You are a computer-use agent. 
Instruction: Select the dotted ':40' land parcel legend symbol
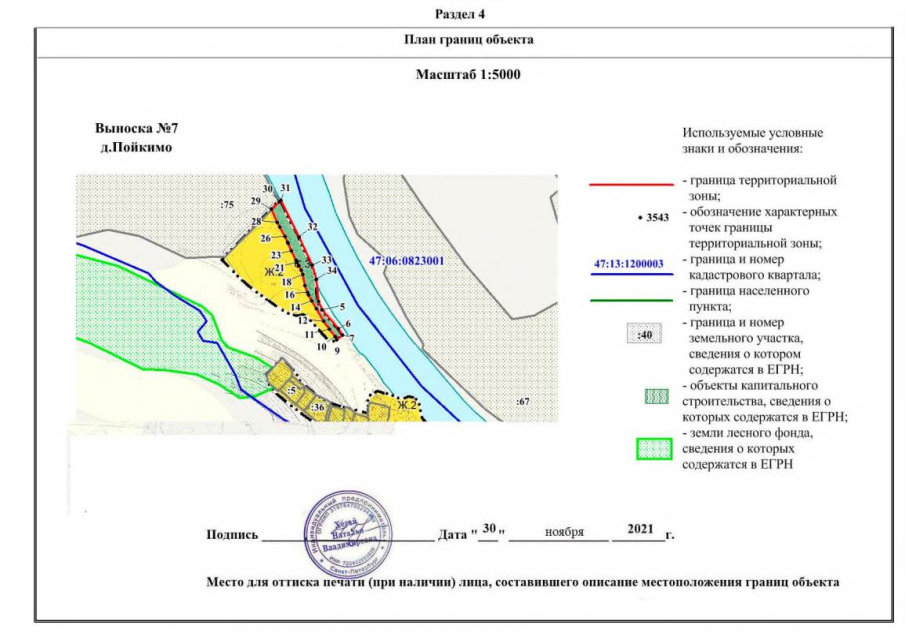pos(644,334)
